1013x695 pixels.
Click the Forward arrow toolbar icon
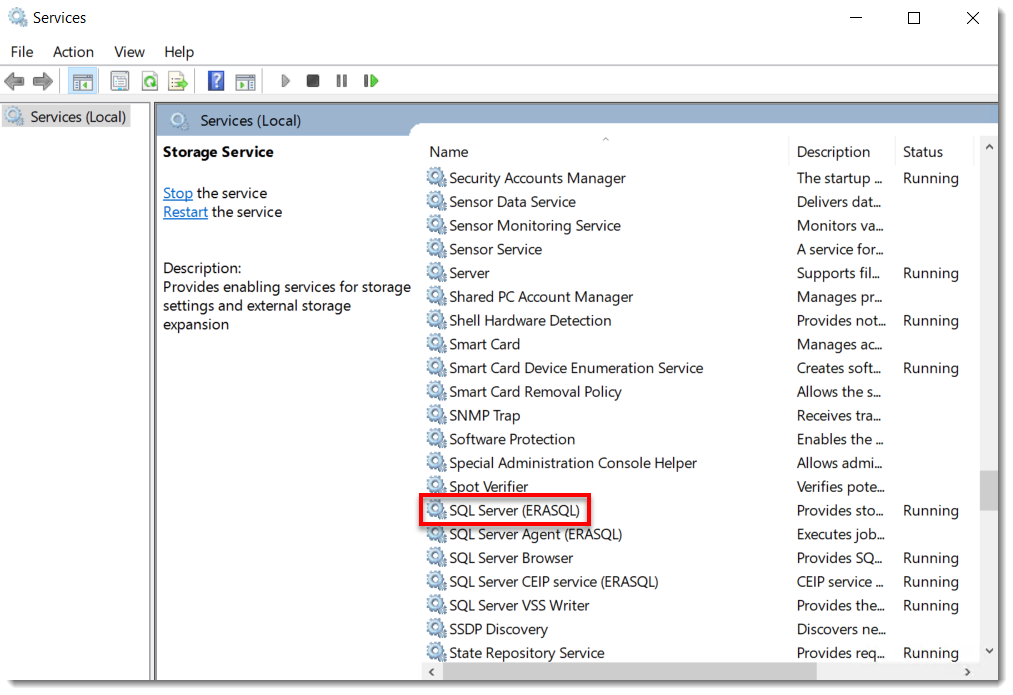click(x=43, y=81)
